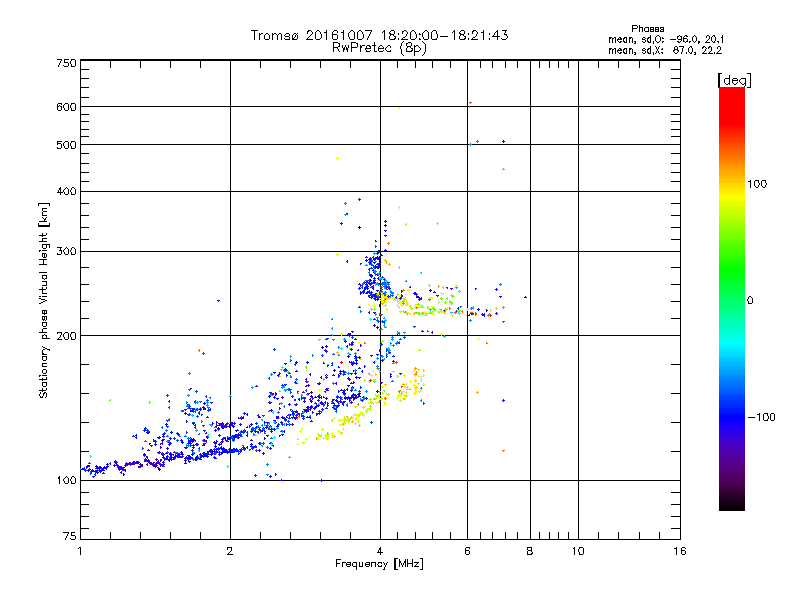This screenshot has height=600, width=800.
Task: Click the x-axis tick label '2'
Action: coord(230,551)
